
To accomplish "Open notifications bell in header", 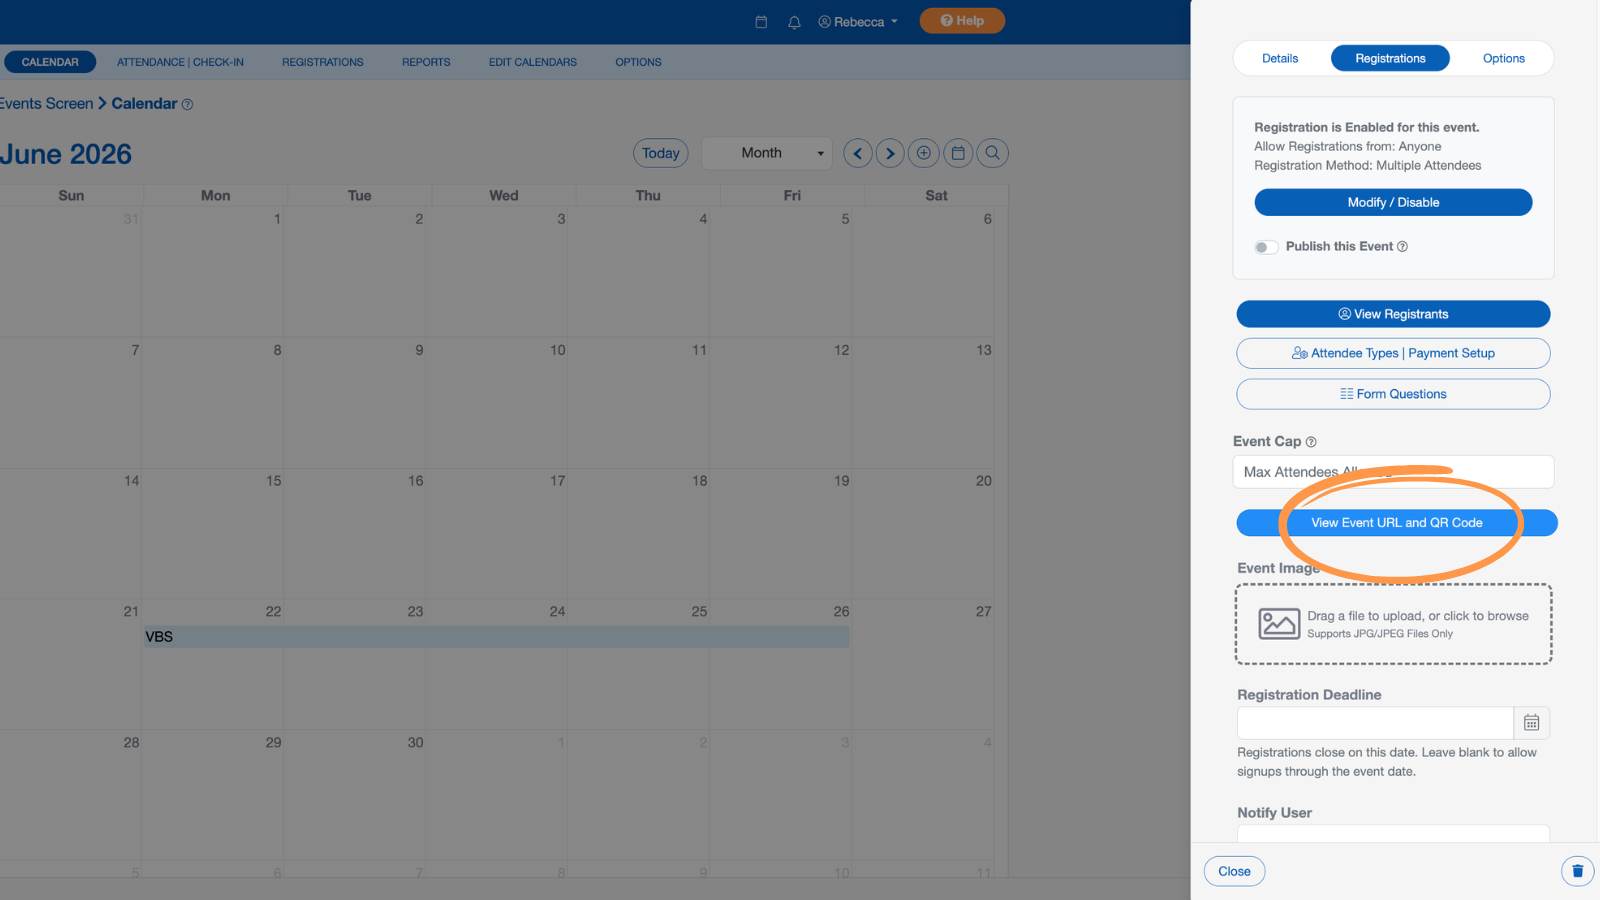I will point(794,22).
